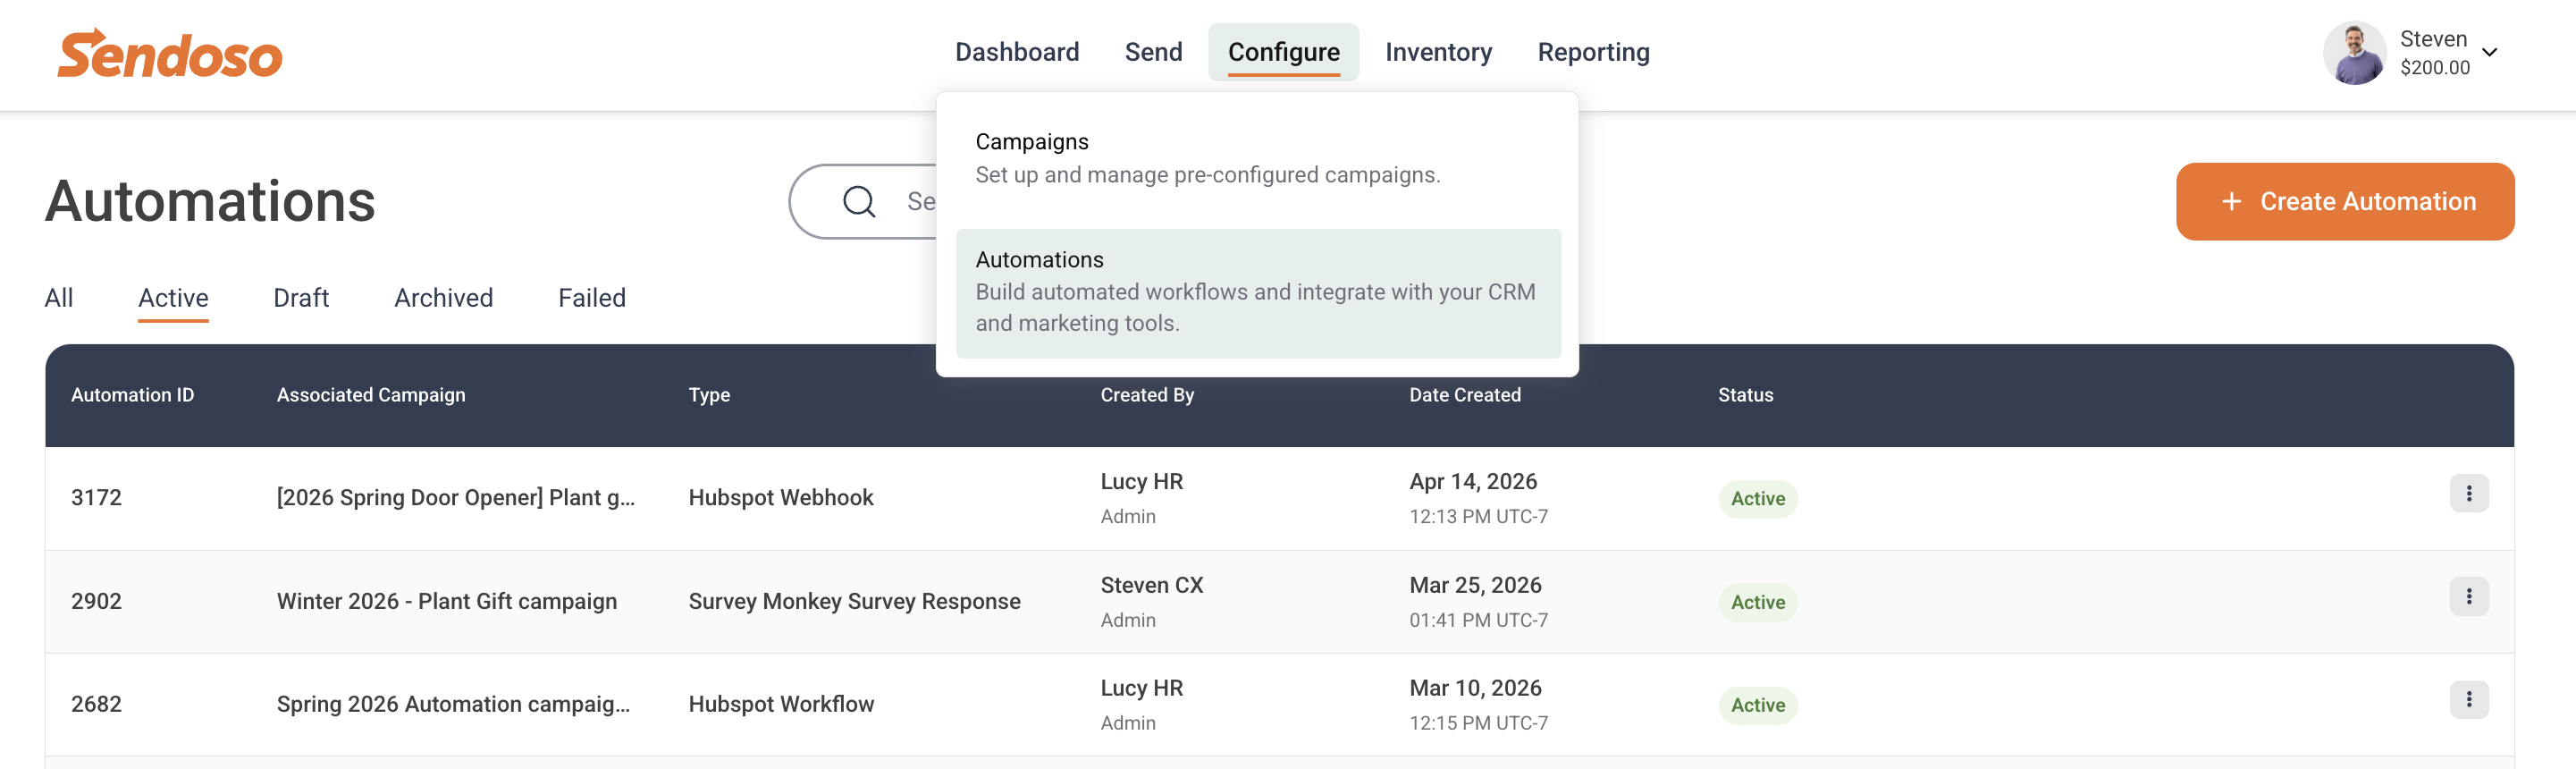Click the Mar 10, 2026 date
2576x769 pixels.
coord(1475,688)
